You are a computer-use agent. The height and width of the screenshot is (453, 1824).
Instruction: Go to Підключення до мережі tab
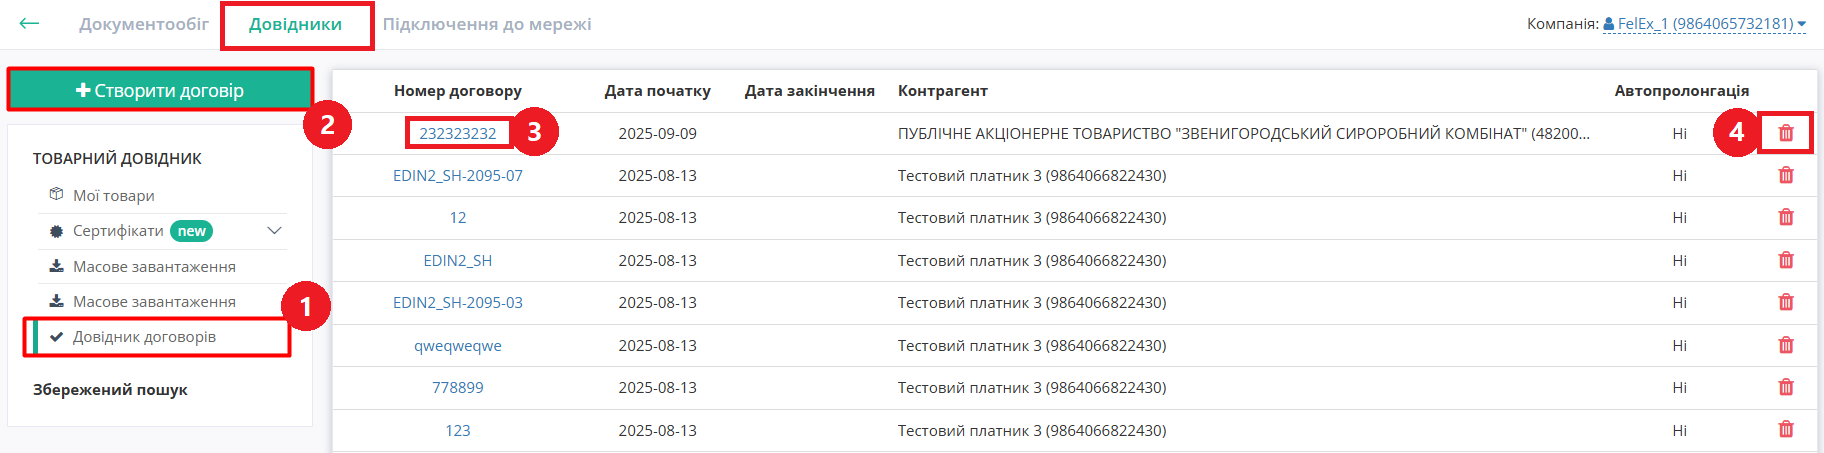(487, 24)
